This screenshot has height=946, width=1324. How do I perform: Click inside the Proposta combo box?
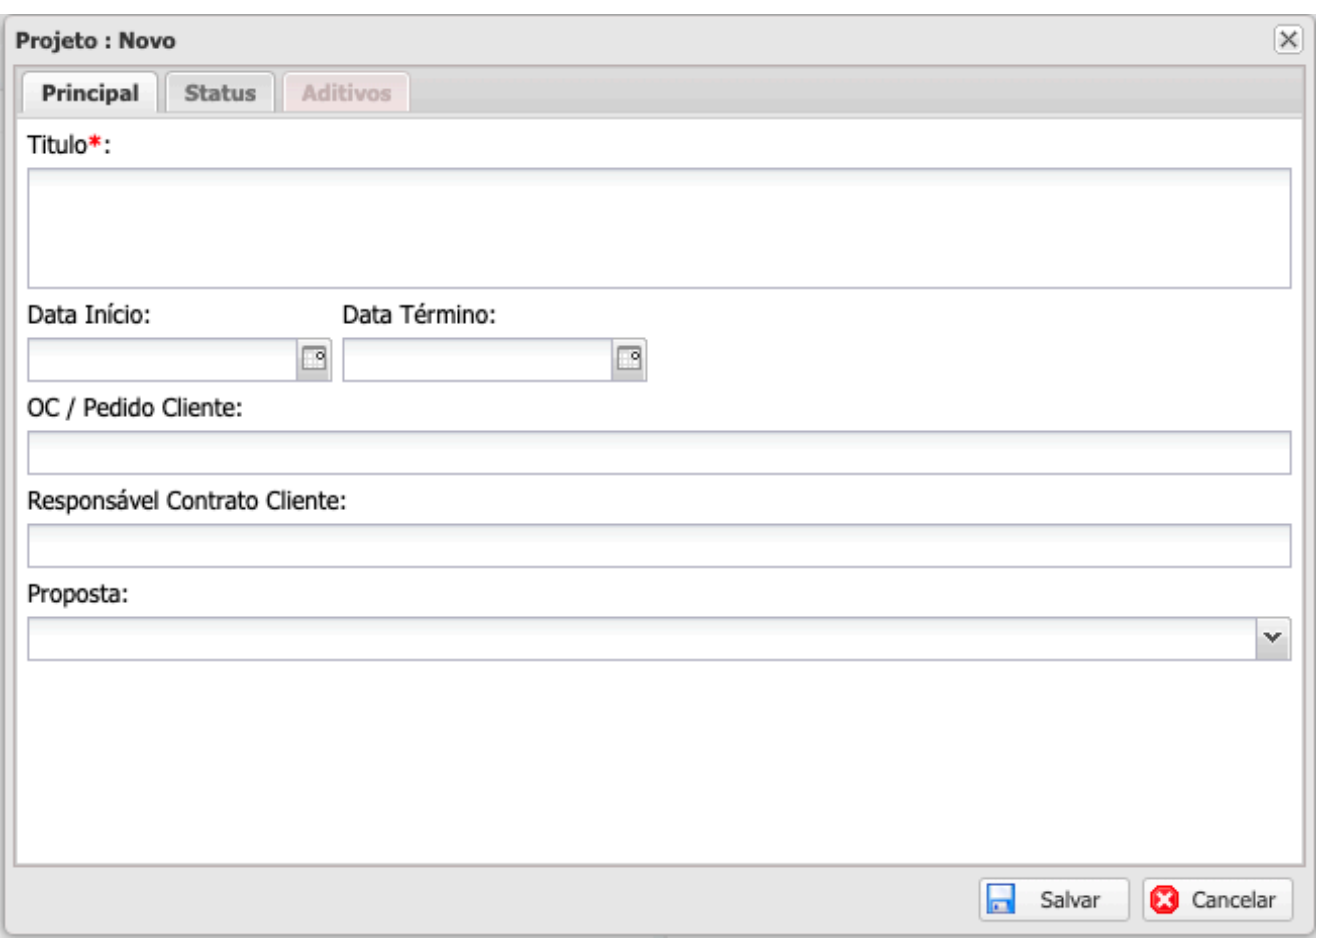click(x=640, y=638)
